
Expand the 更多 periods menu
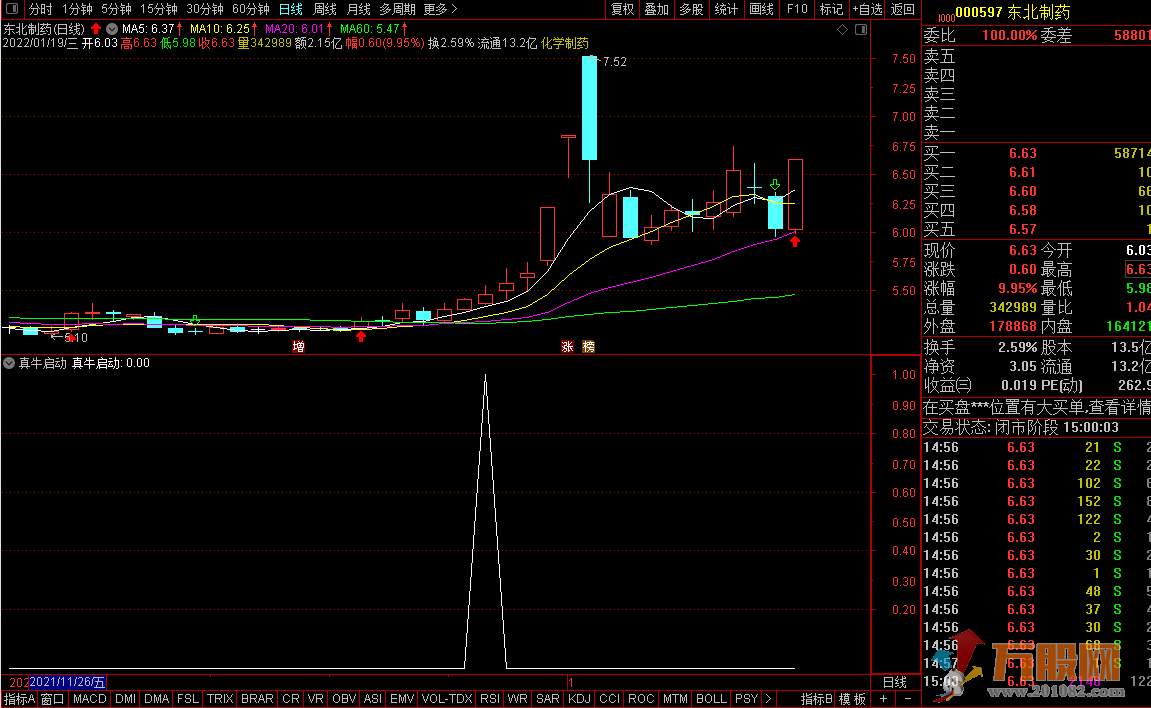(440, 9)
